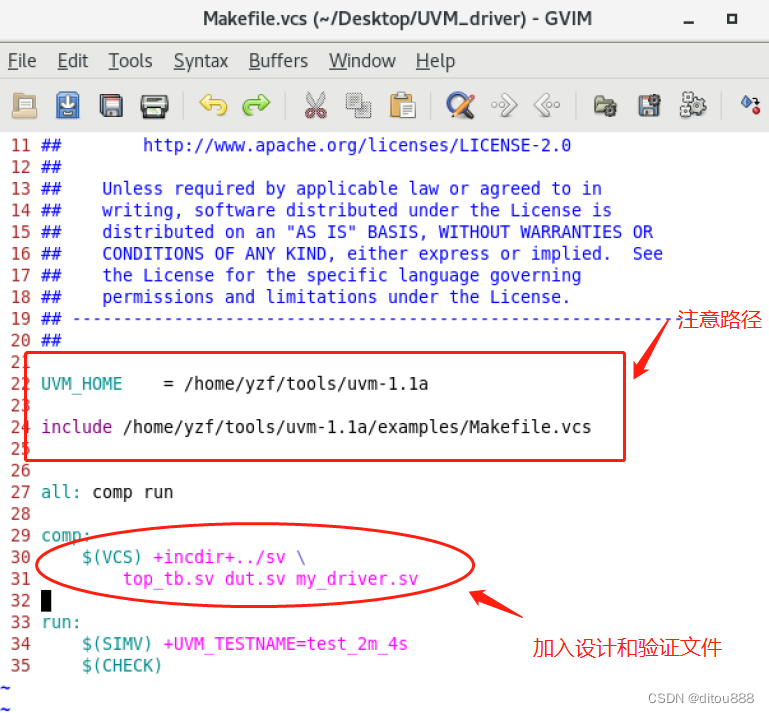769x713 pixels.
Task: Click the 'comp:' target on line 29
Action: (66, 536)
